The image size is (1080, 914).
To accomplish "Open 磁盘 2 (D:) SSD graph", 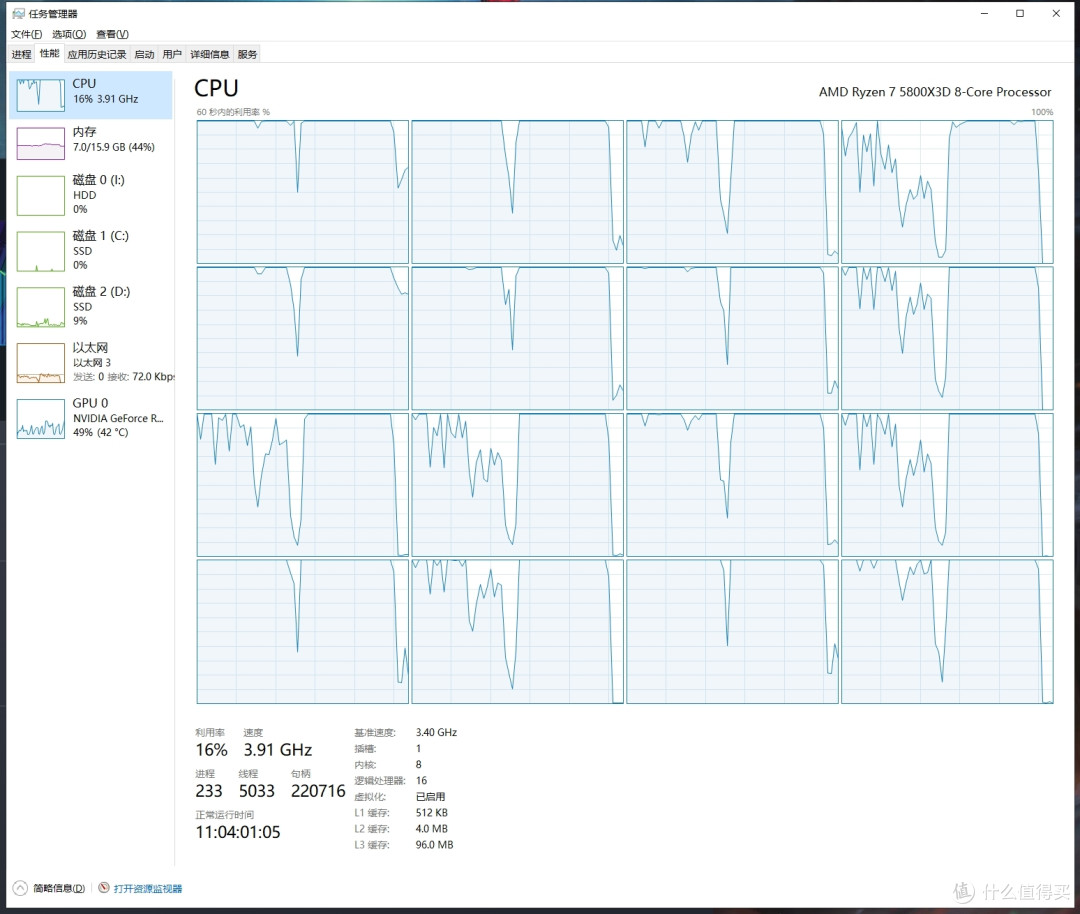I will (x=40, y=307).
